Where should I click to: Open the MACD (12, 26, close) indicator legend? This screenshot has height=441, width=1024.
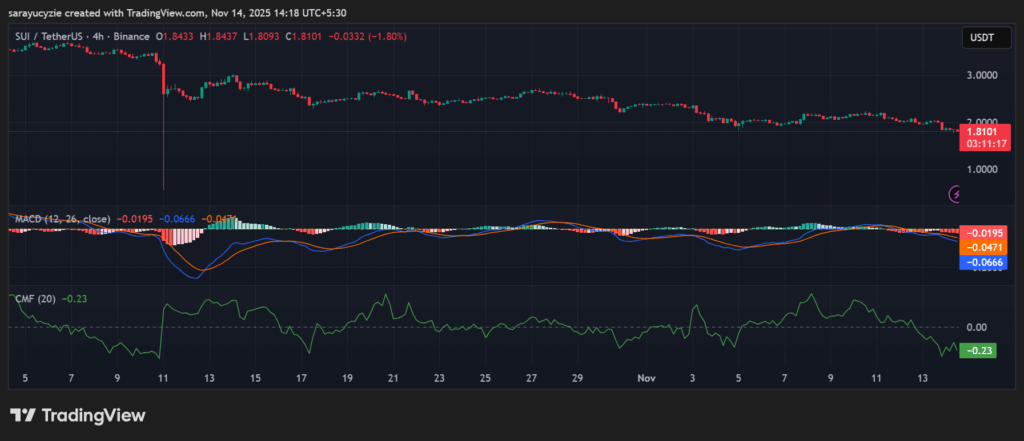point(60,218)
